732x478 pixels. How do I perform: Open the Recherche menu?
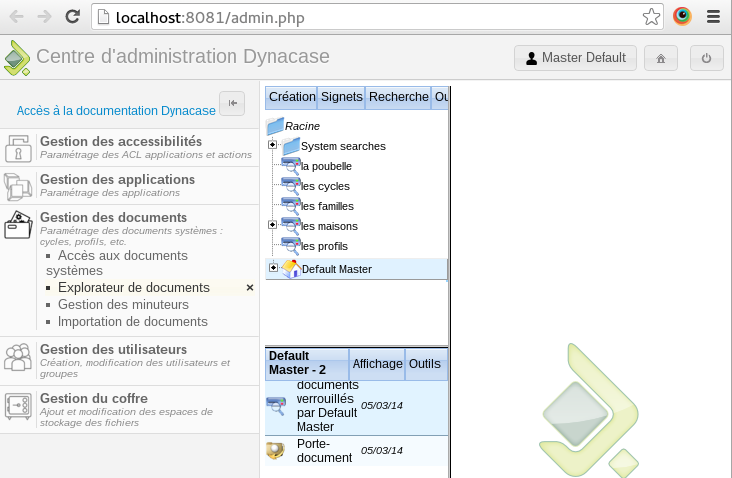point(398,97)
